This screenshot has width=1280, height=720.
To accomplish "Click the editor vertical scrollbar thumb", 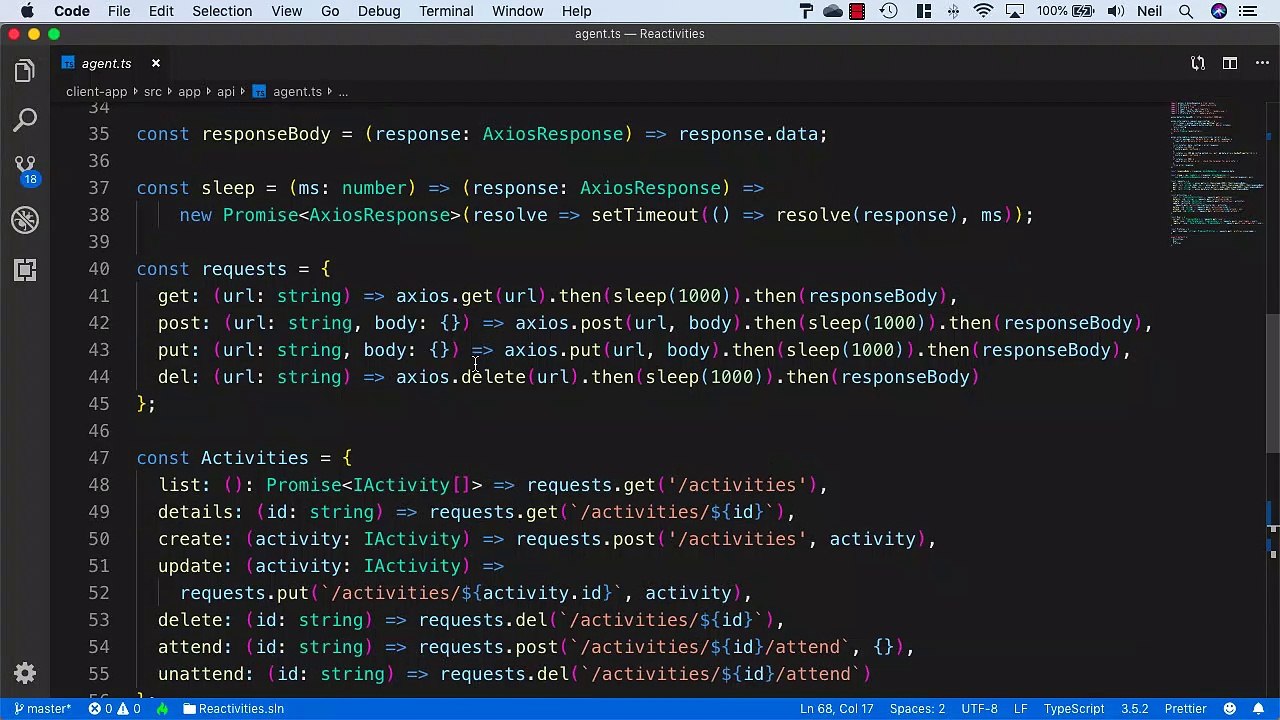I will (1273, 385).
